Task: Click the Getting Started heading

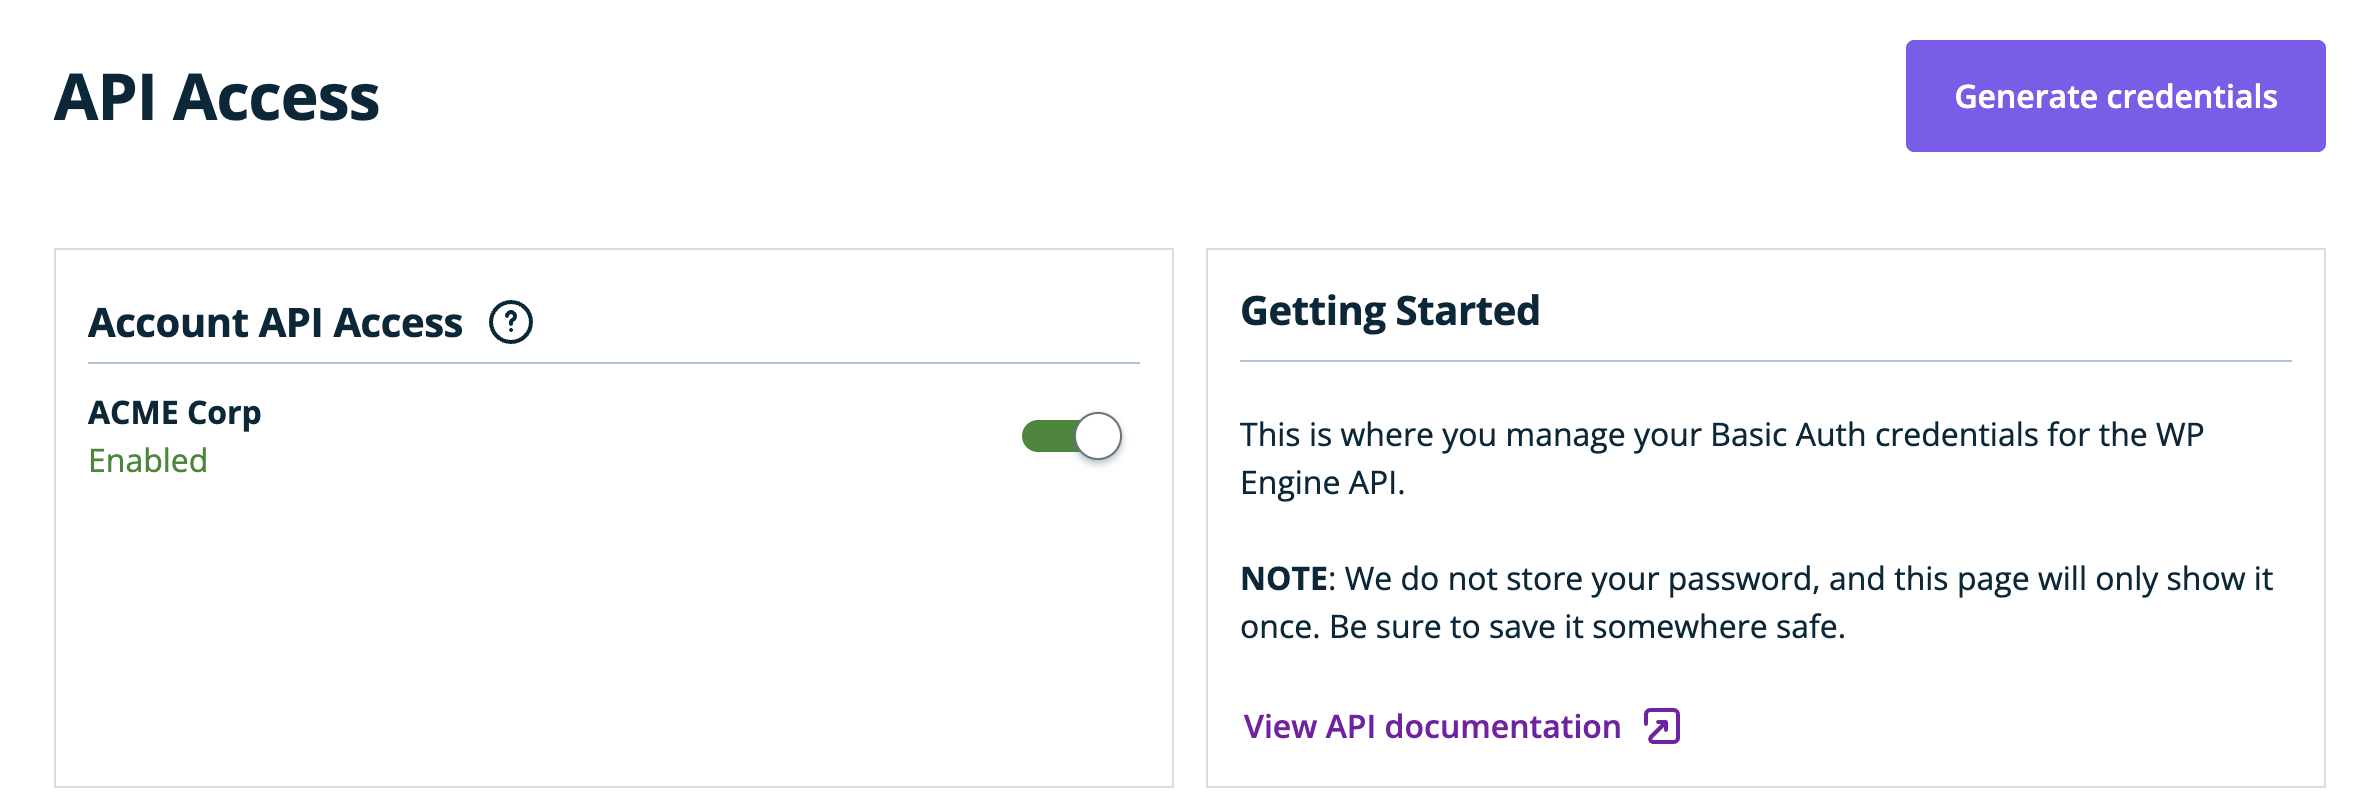Action: point(1390,311)
